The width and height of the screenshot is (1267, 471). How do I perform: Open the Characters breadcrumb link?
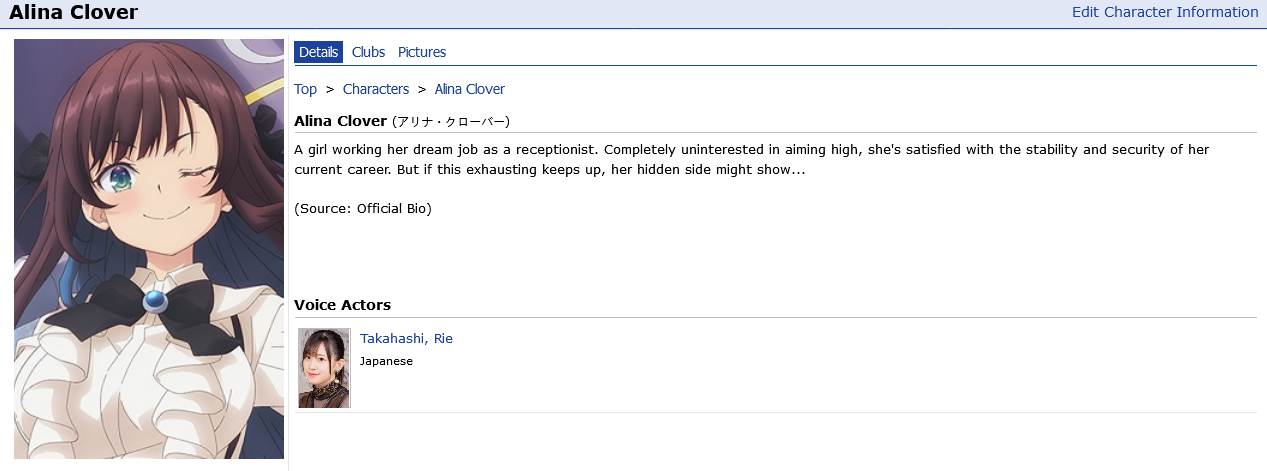[x=376, y=89]
